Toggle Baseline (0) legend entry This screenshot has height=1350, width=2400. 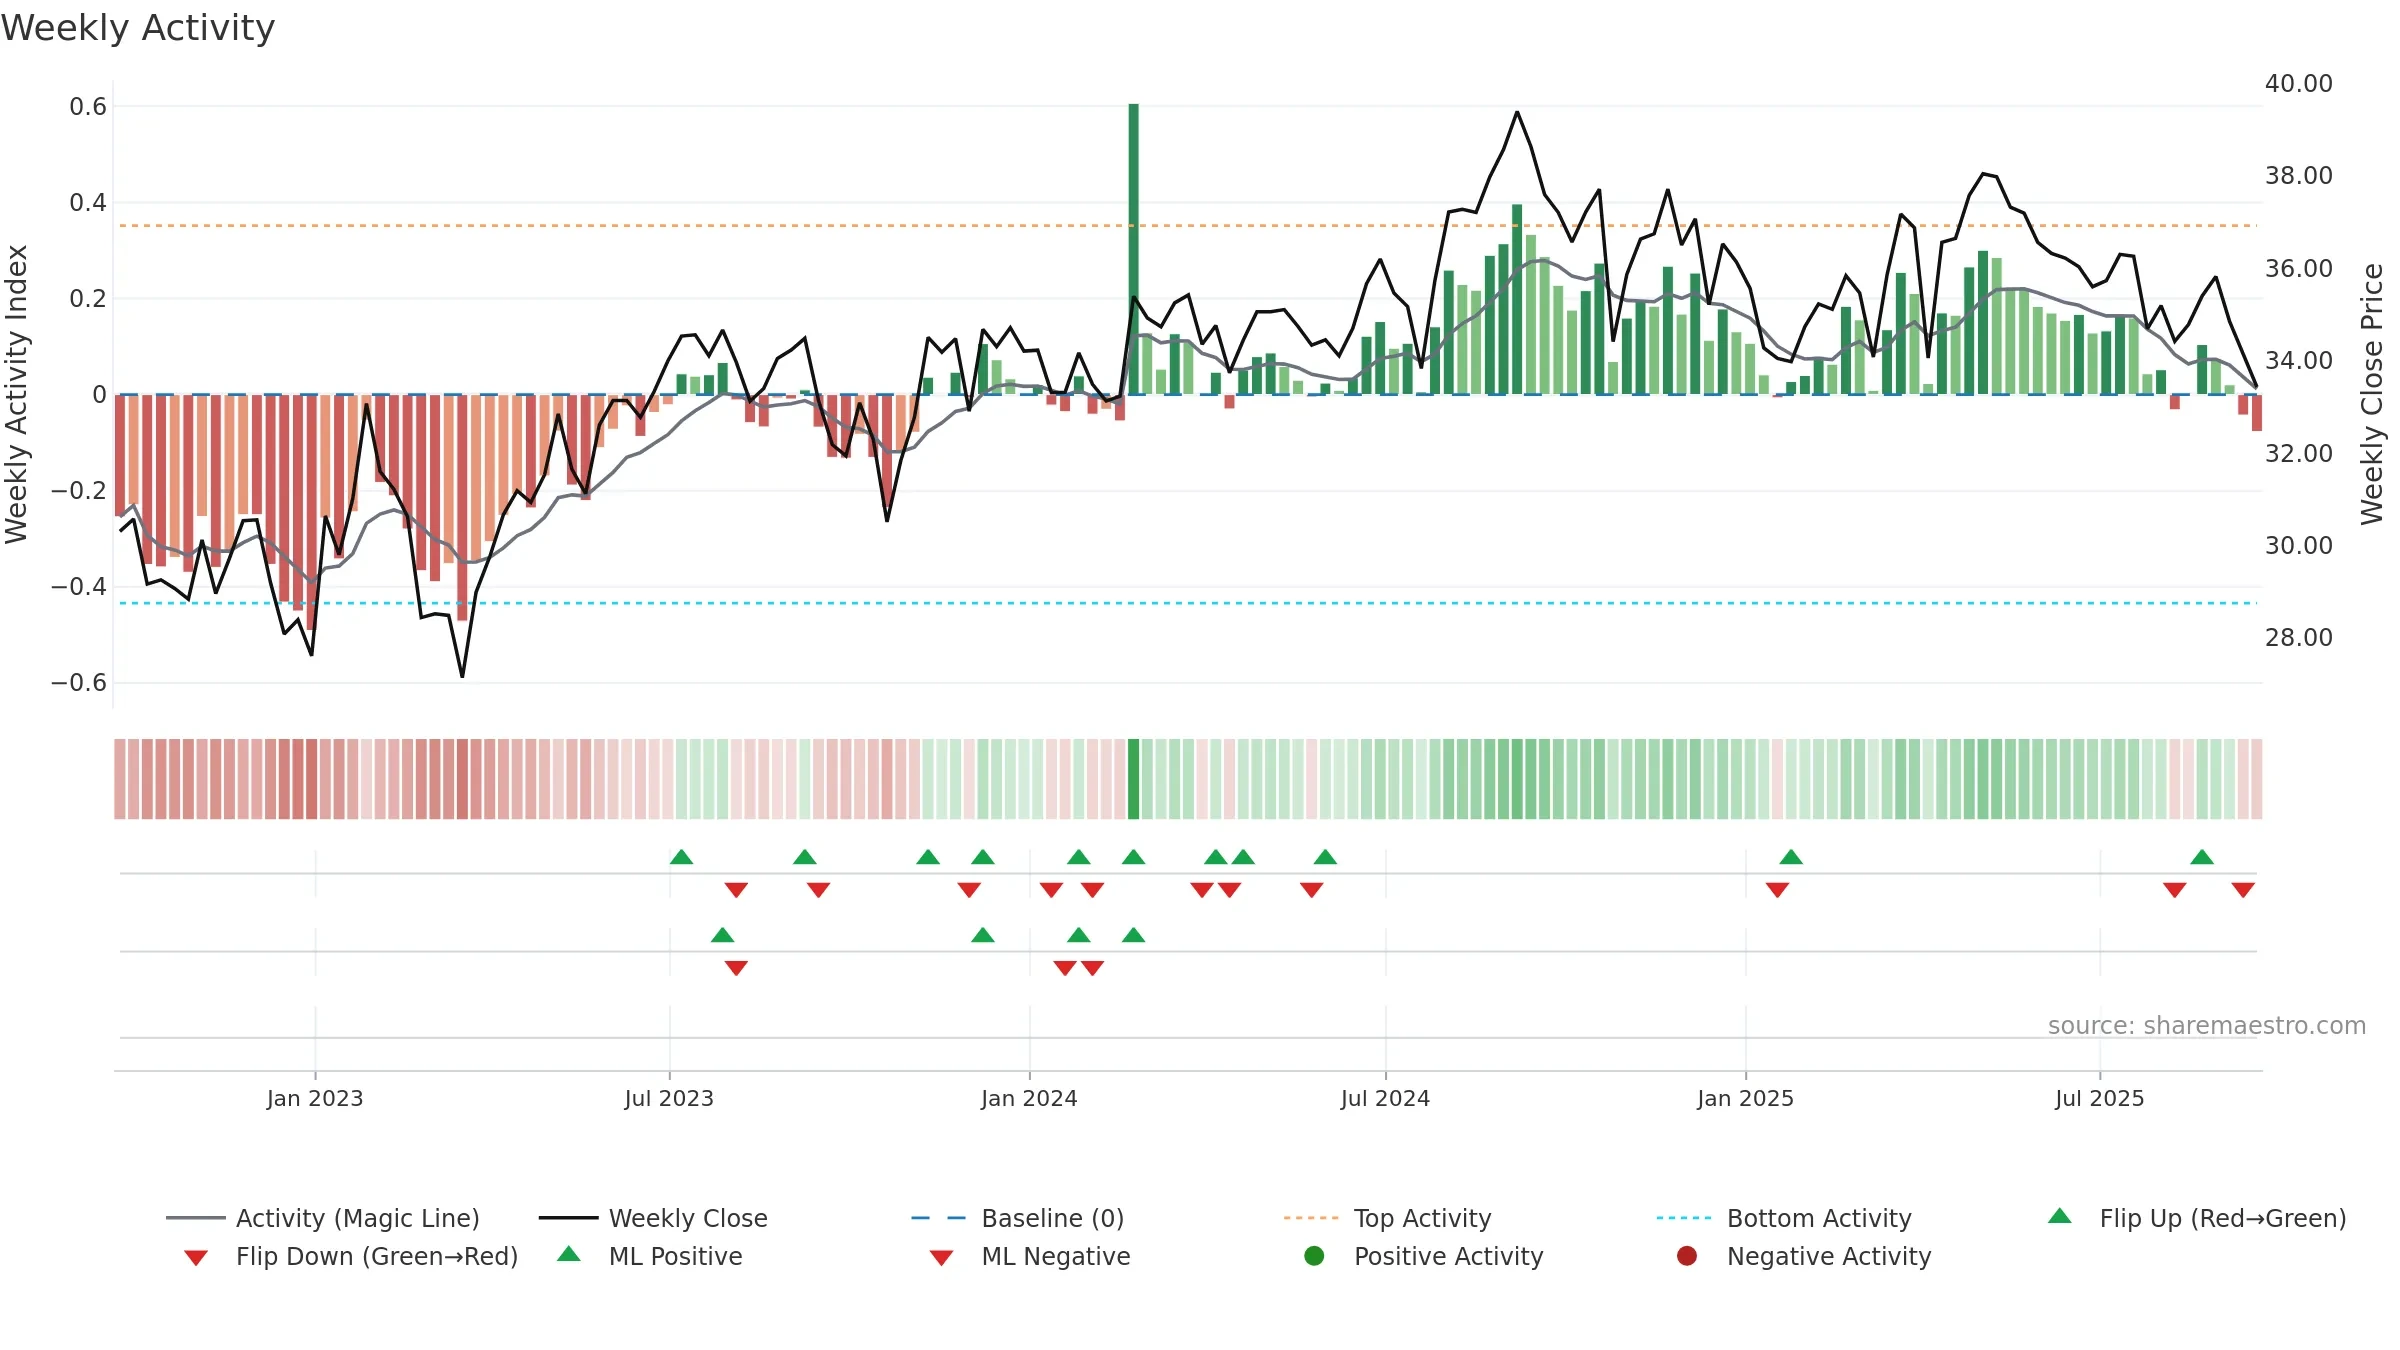click(1018, 1218)
